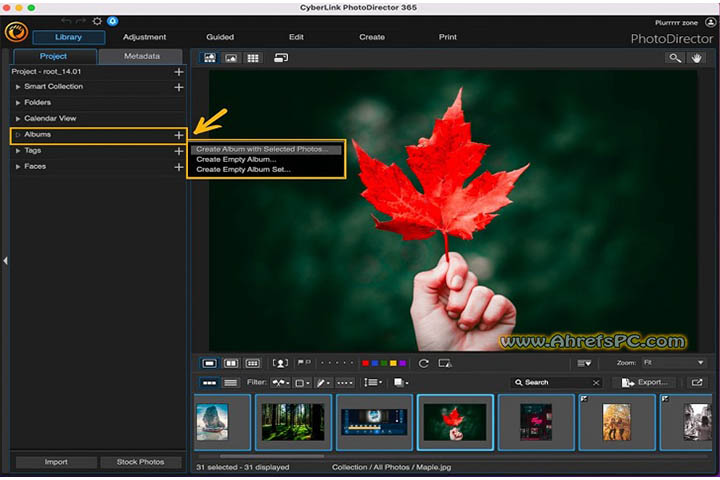This screenshot has width=720, height=480.
Task: Switch to viewer only mode icon
Action: [x=231, y=58]
